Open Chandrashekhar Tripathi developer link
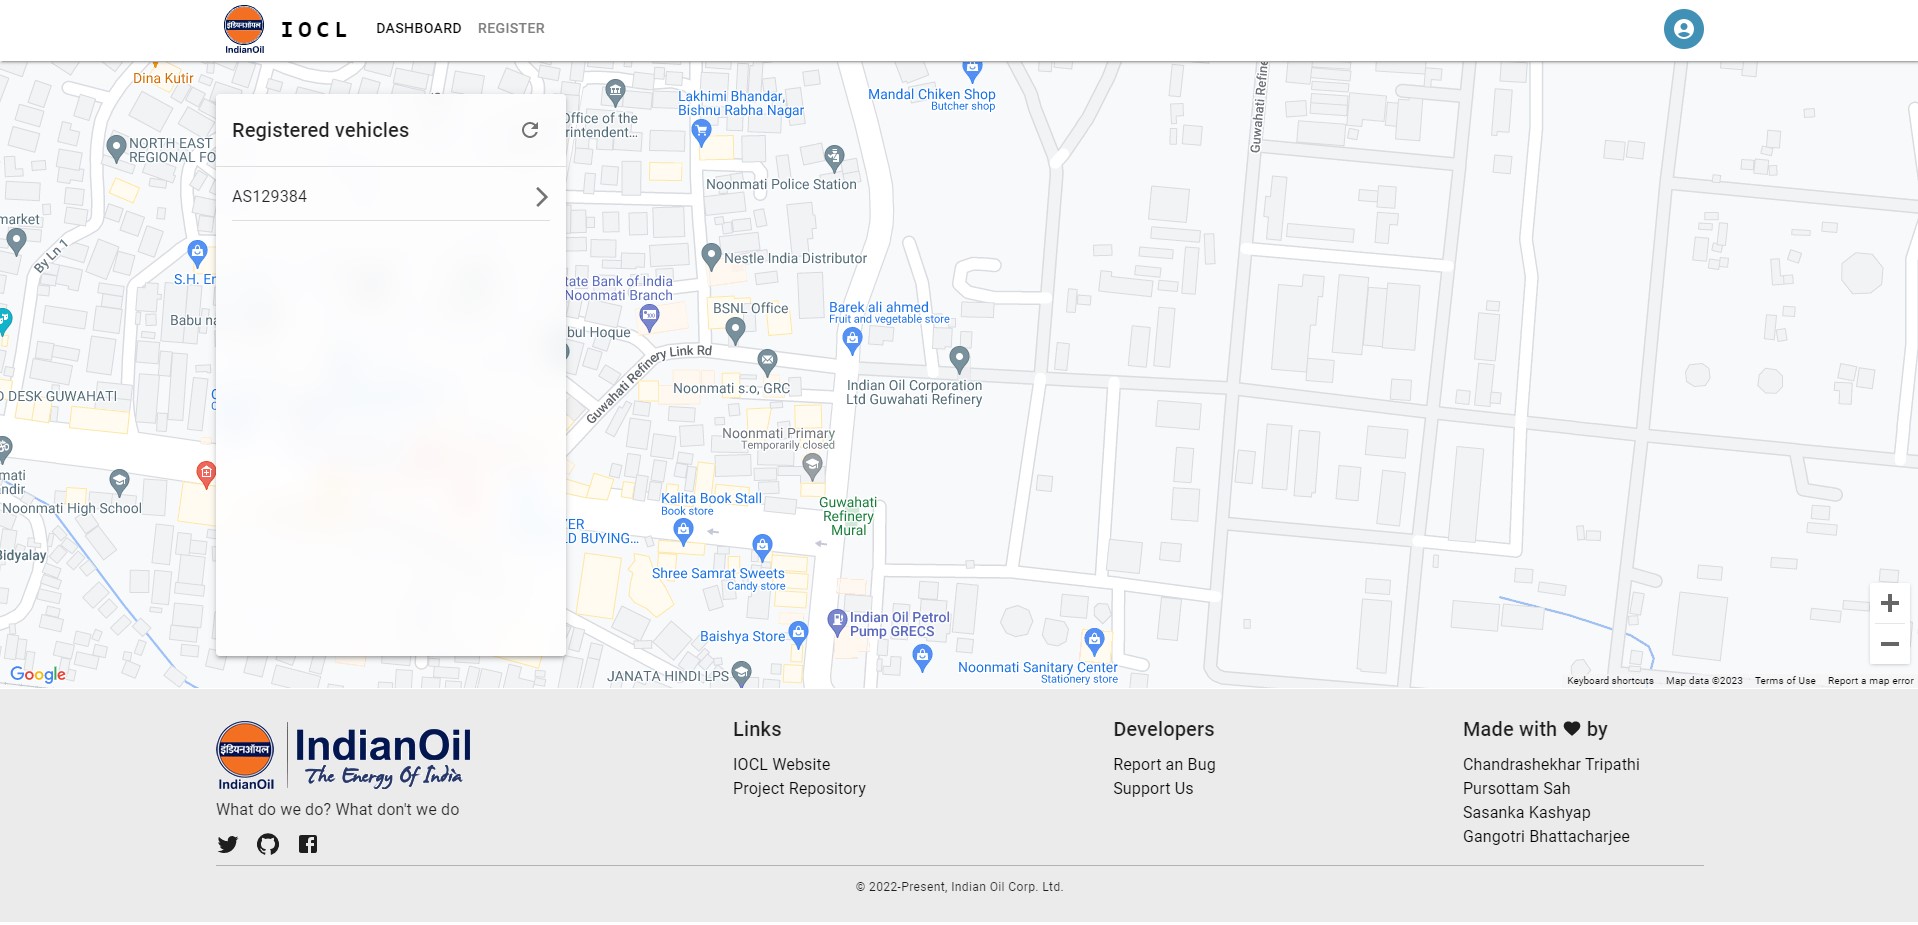The width and height of the screenshot is (1918, 925). coord(1551,764)
